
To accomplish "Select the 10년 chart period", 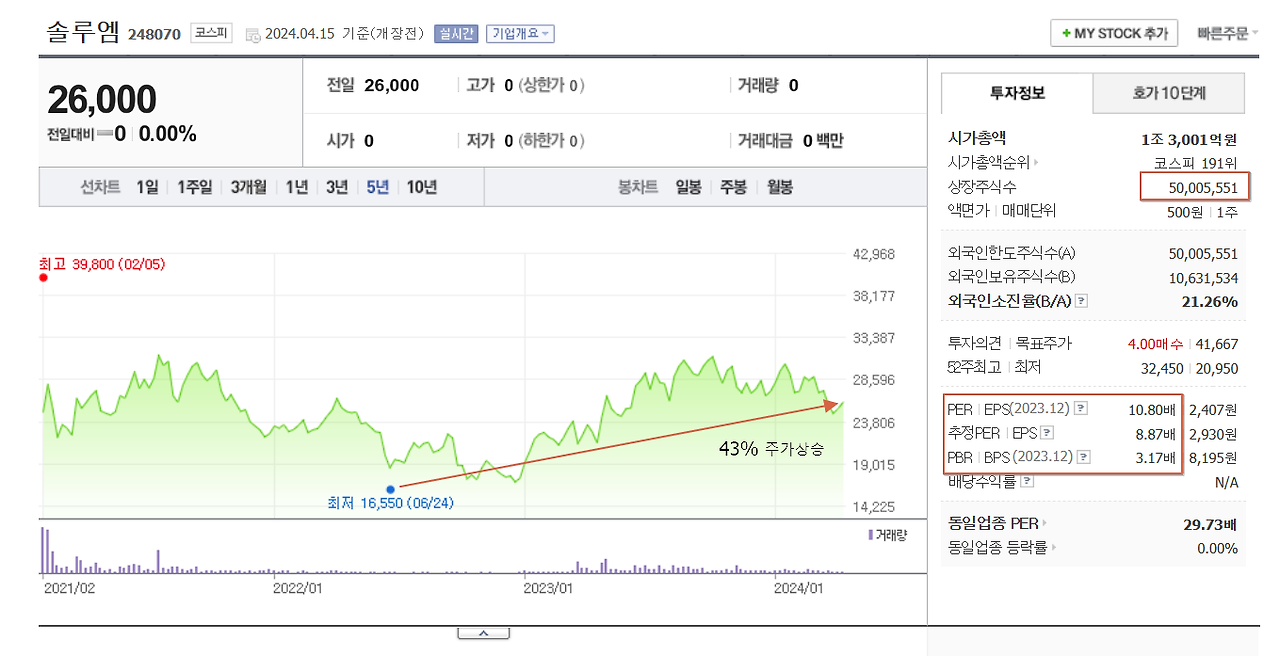I will [419, 187].
